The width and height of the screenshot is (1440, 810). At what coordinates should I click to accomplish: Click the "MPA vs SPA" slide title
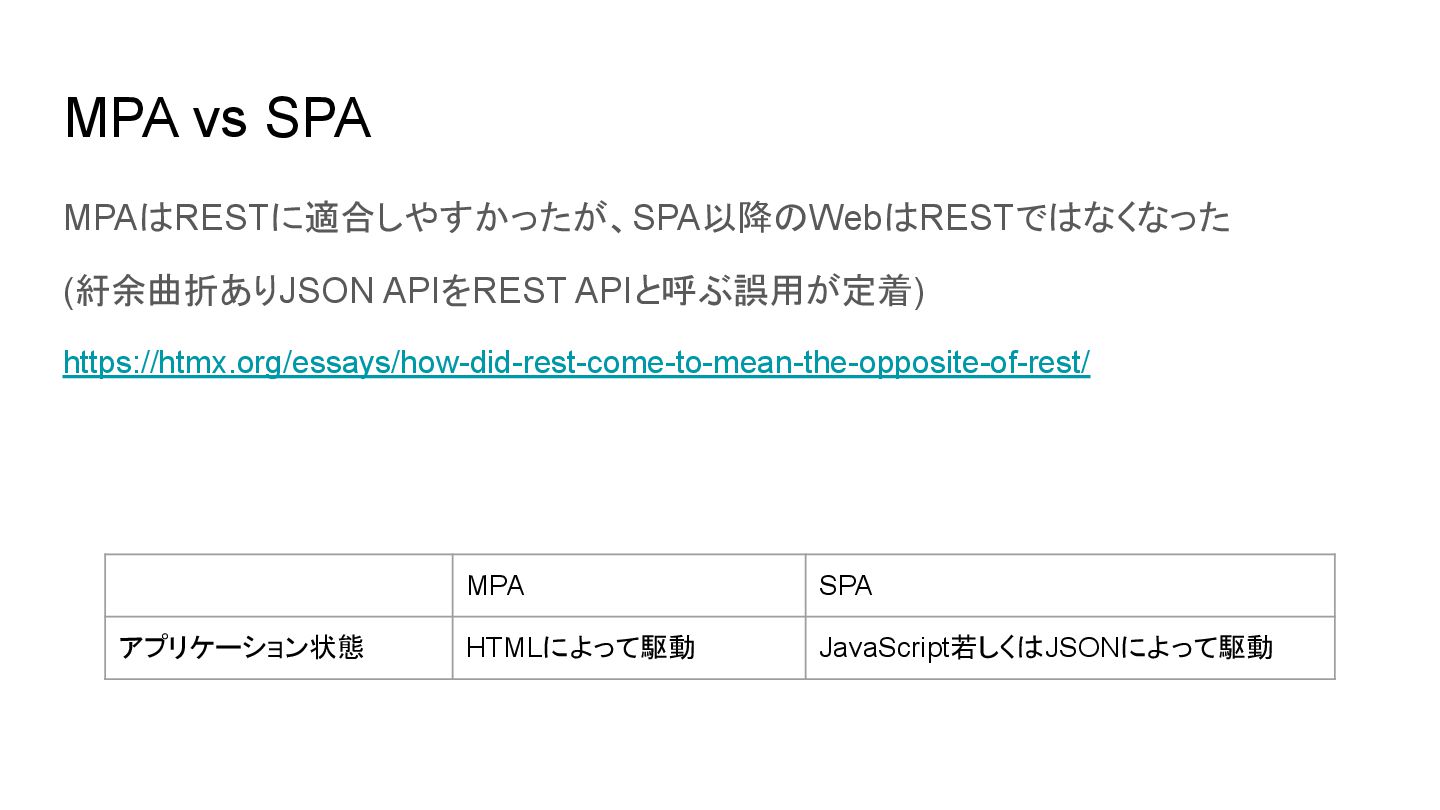(x=217, y=119)
